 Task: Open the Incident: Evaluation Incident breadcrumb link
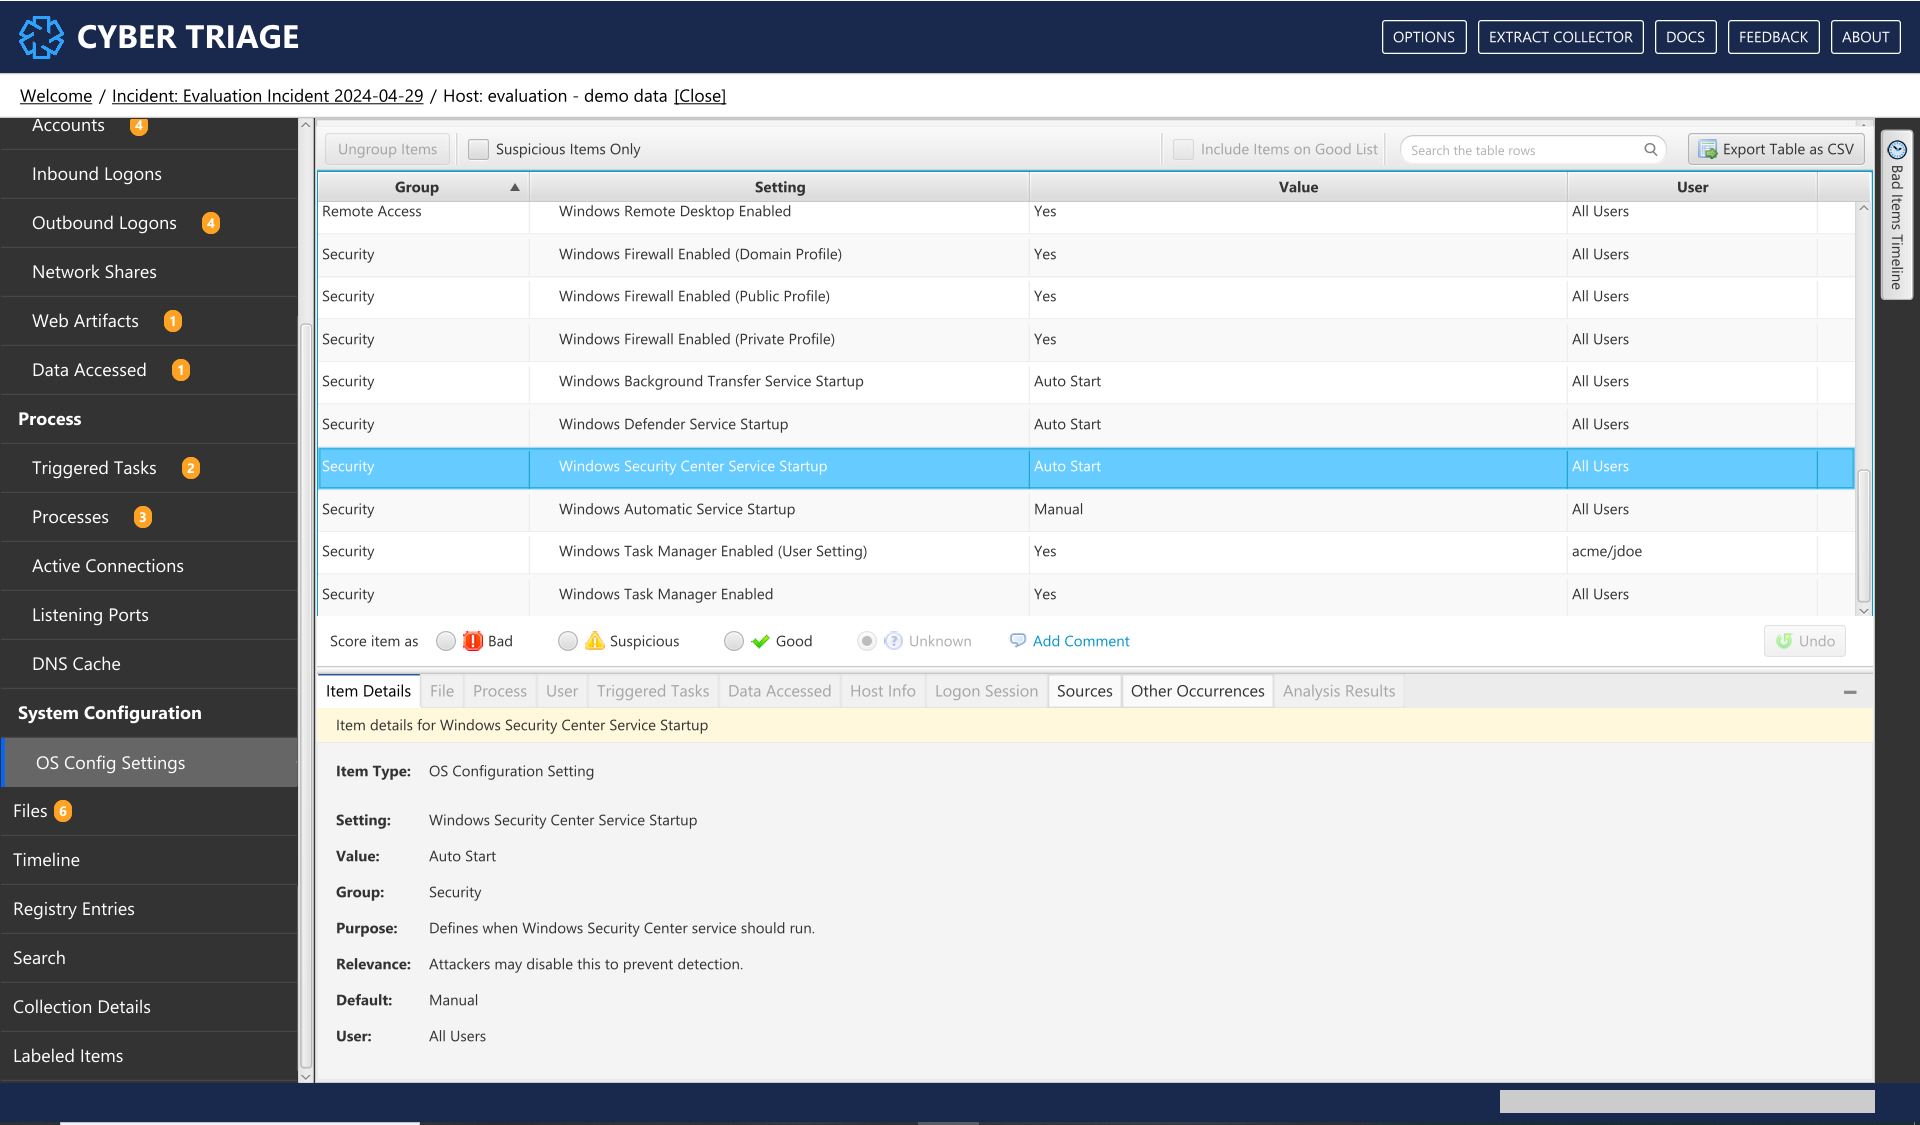[x=267, y=96]
